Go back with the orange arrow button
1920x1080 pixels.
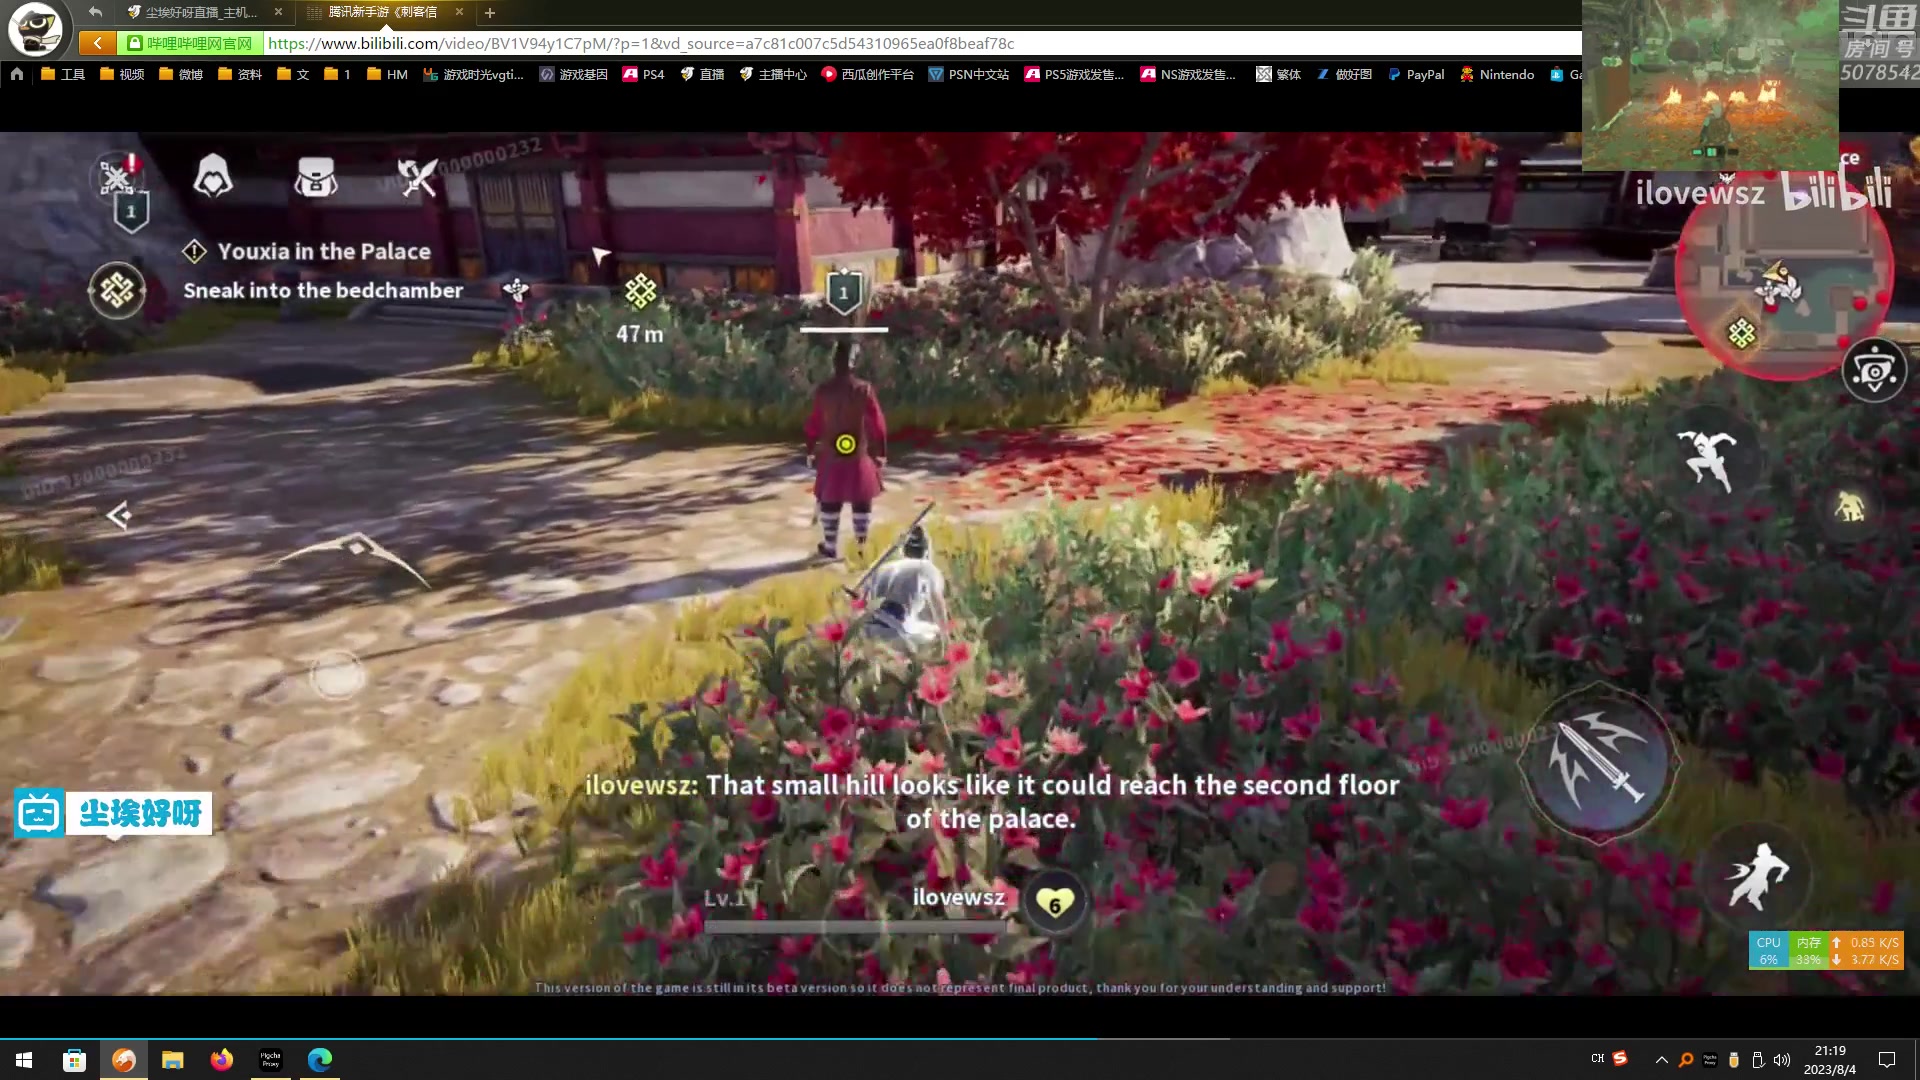pos(97,43)
